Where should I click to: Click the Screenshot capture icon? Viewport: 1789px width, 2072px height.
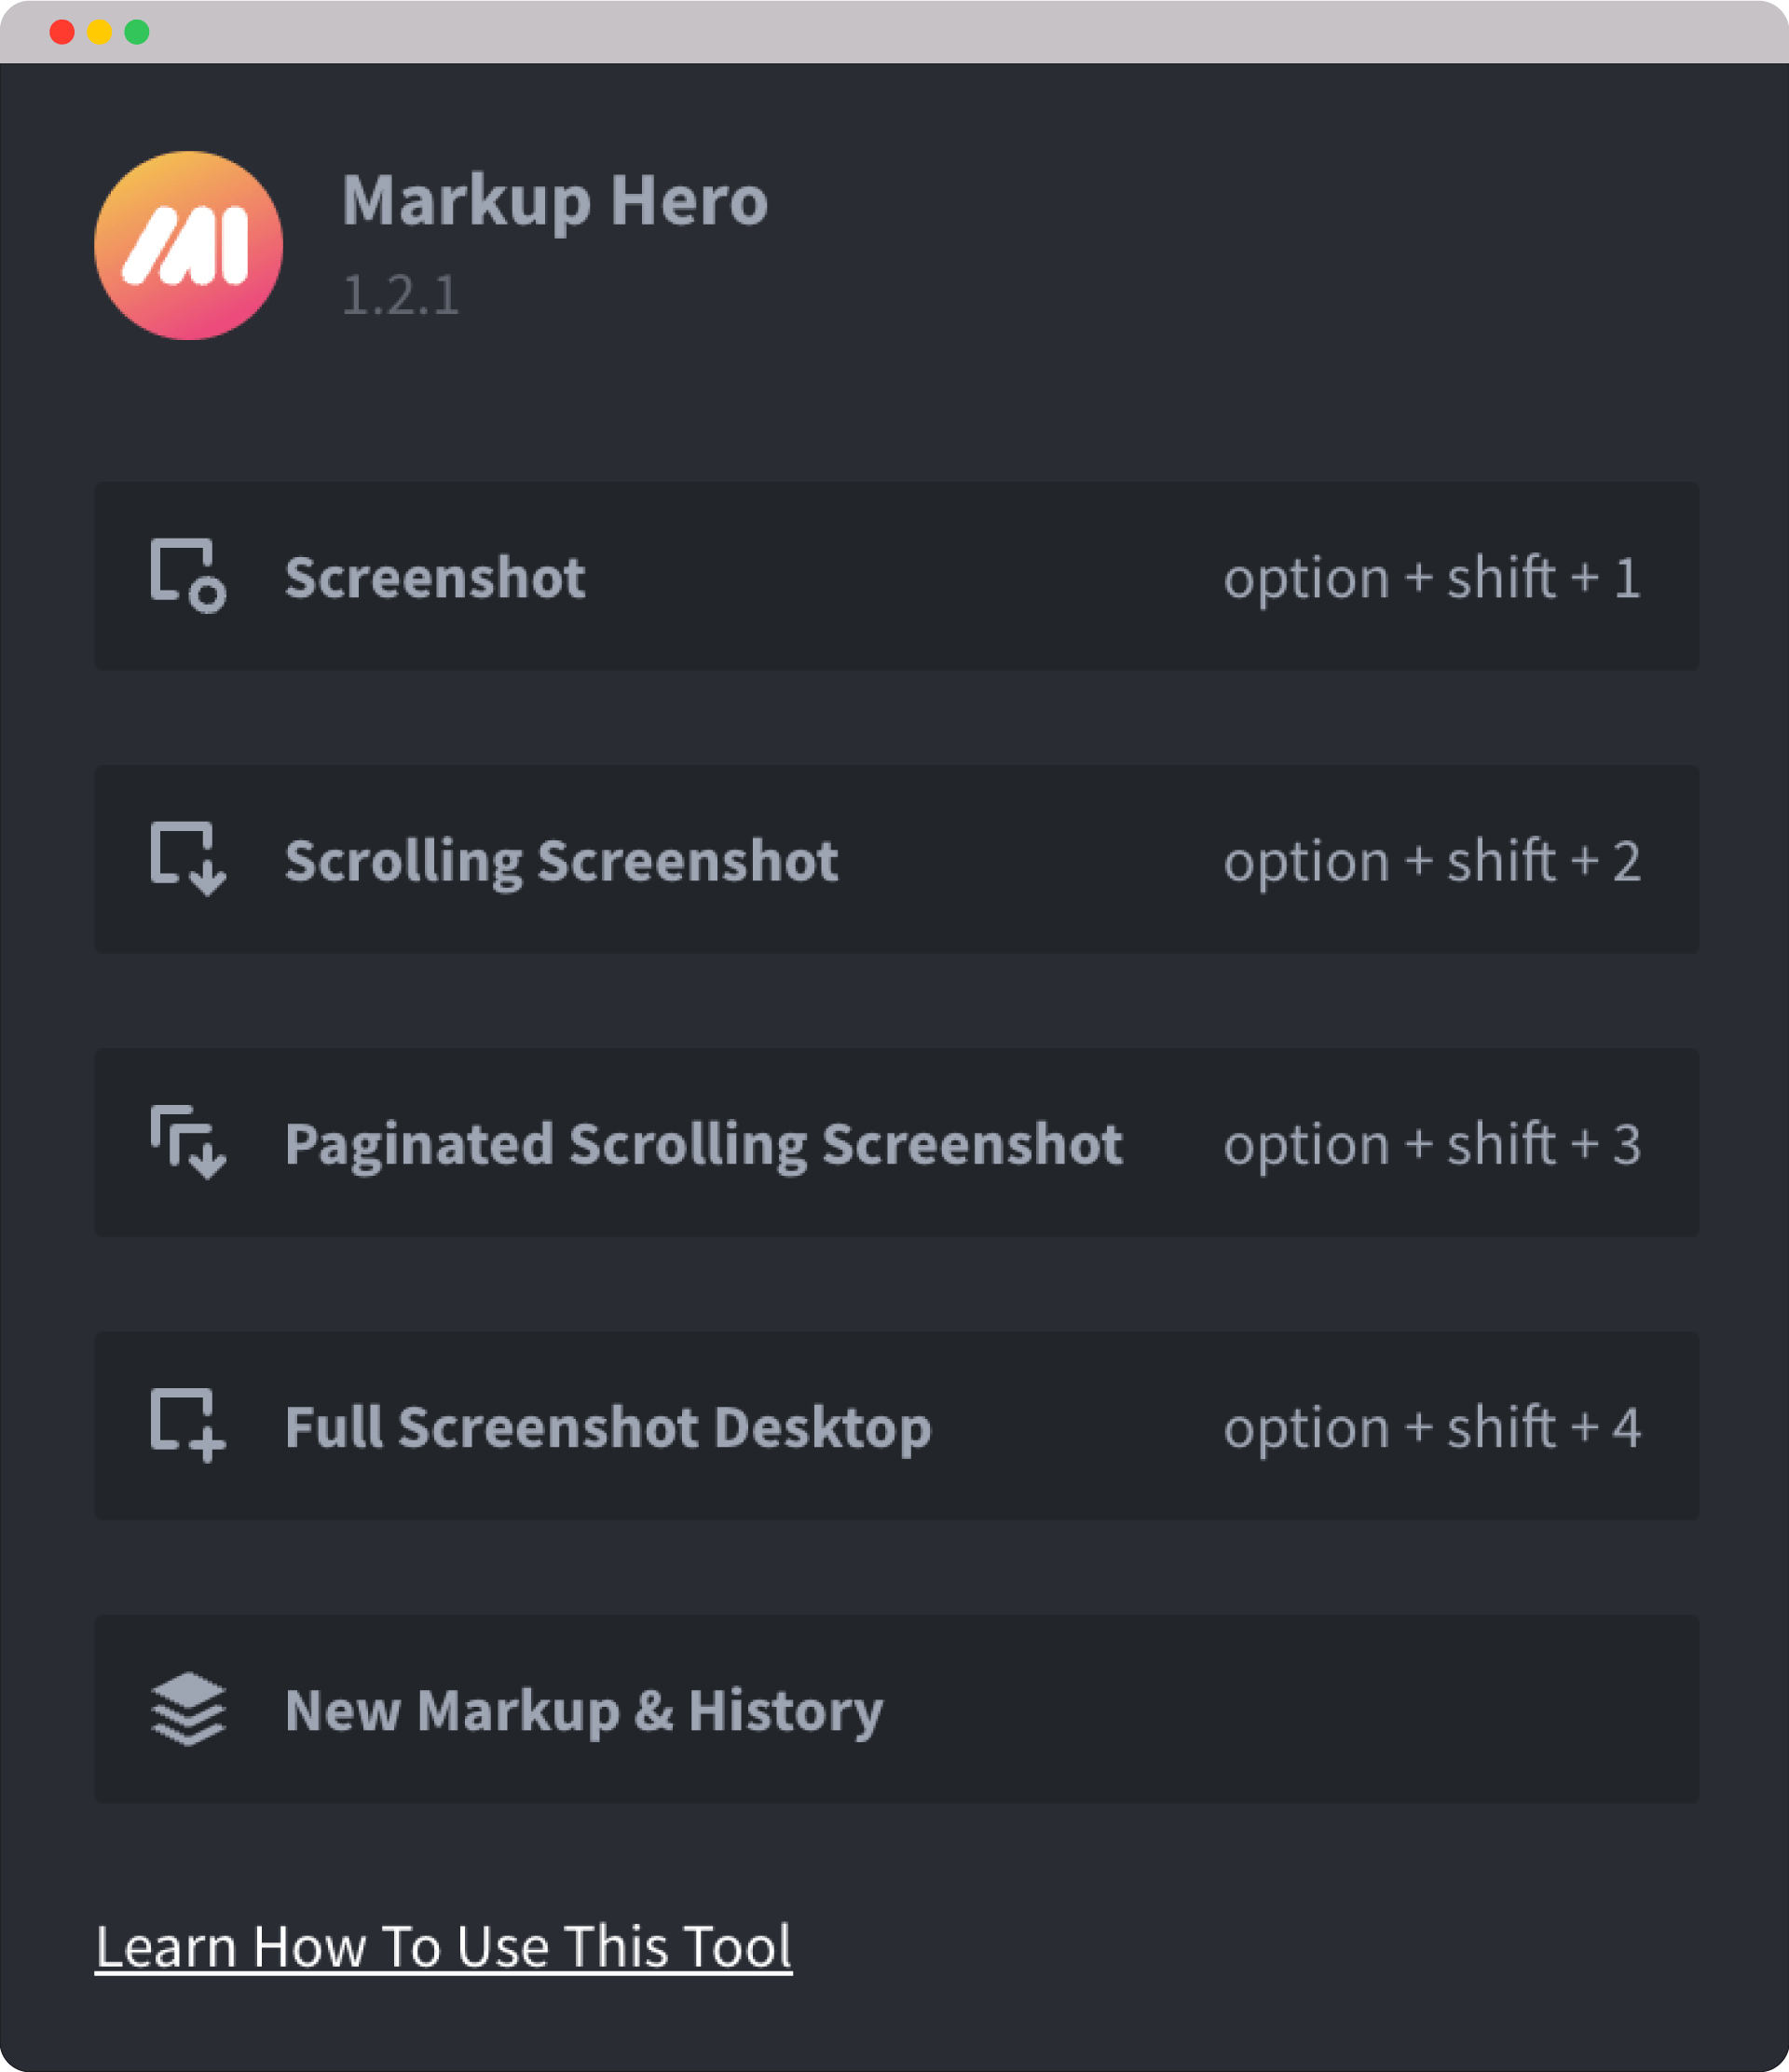point(188,576)
